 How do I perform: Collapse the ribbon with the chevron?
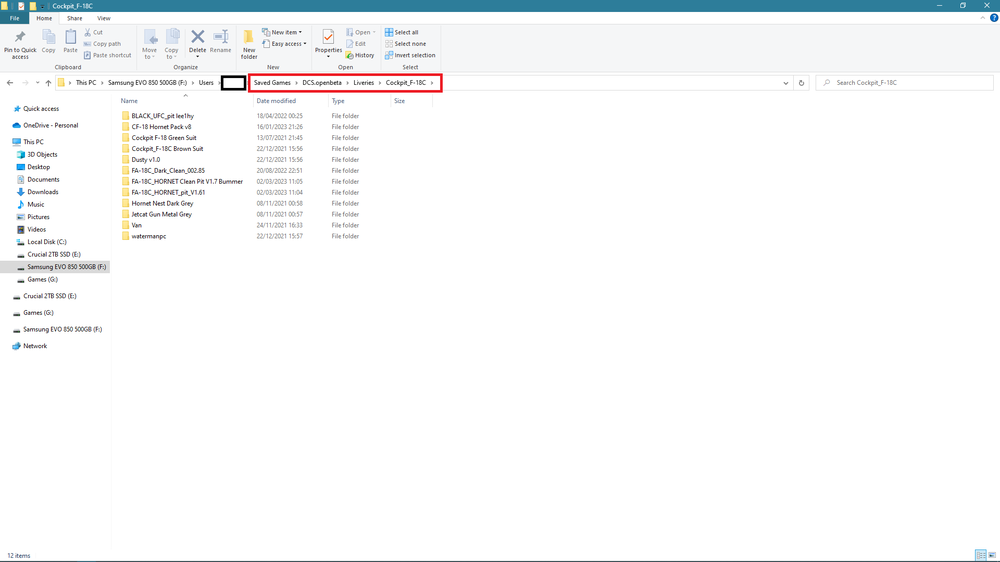pos(983,18)
